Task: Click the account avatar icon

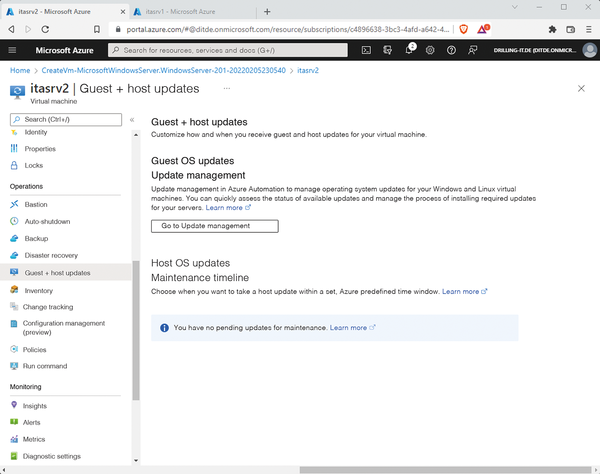Action: (590, 50)
